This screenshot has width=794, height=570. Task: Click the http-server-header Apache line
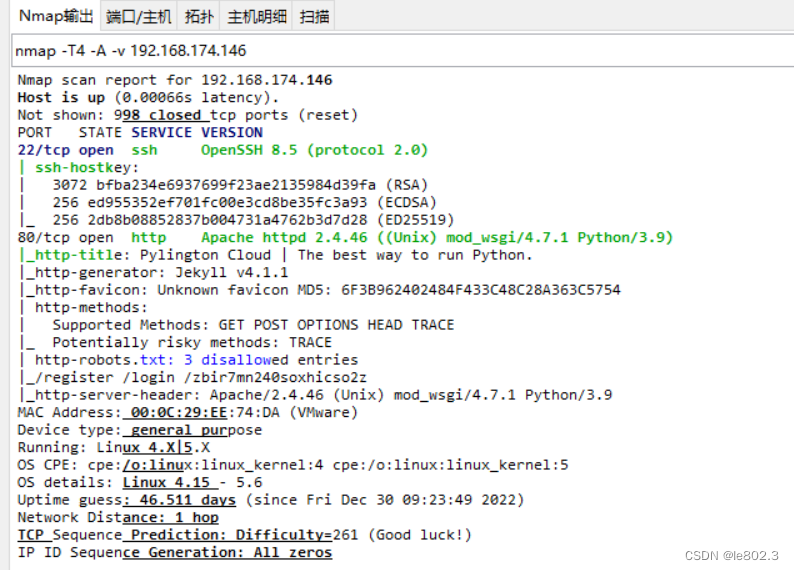[315, 395]
